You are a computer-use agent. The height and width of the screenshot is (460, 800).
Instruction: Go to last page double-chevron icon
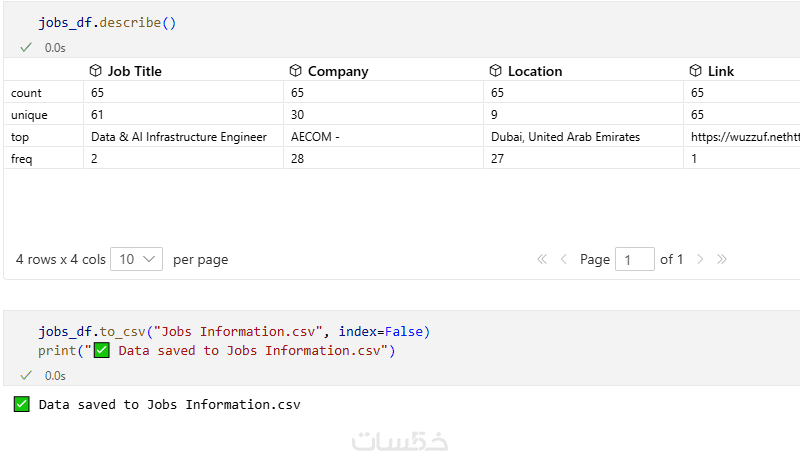[722, 259]
